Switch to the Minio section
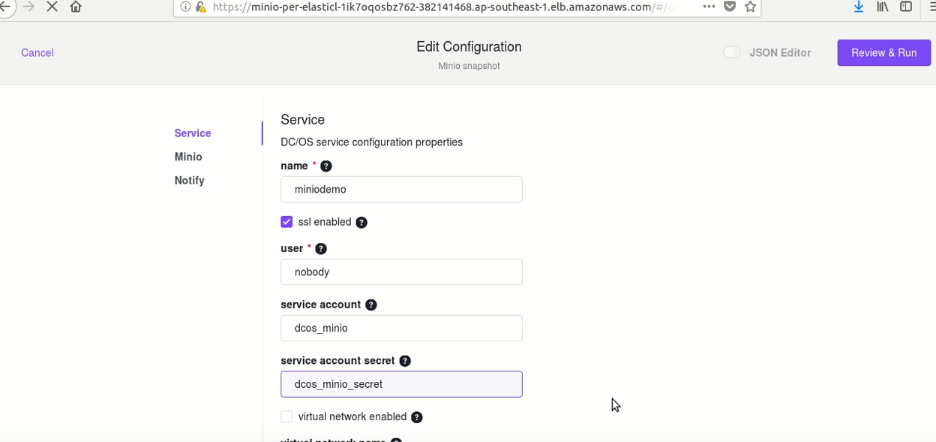The height and width of the screenshot is (442, 936). point(188,156)
